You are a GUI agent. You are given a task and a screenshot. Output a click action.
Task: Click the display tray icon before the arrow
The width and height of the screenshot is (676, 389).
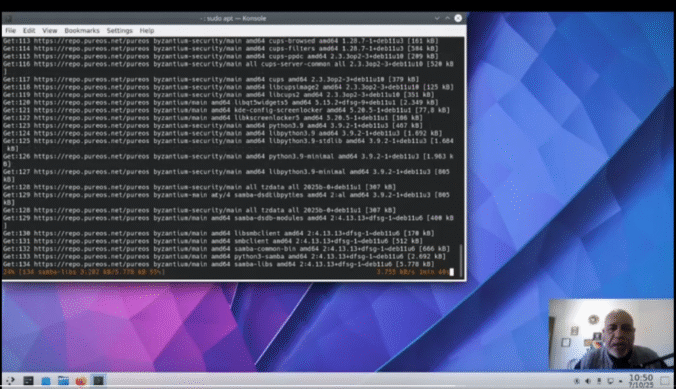[610, 381]
